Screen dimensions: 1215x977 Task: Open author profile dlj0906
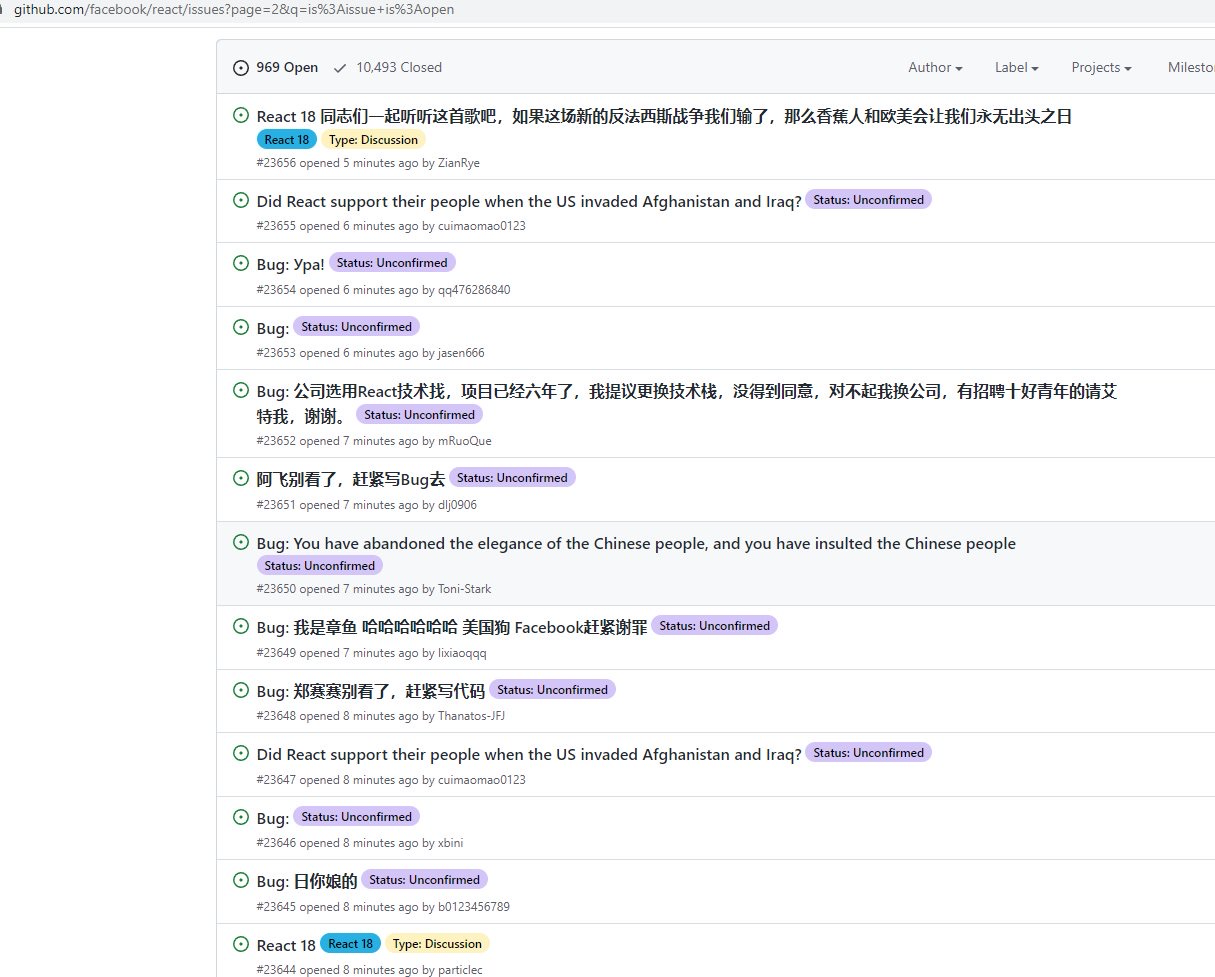457,505
